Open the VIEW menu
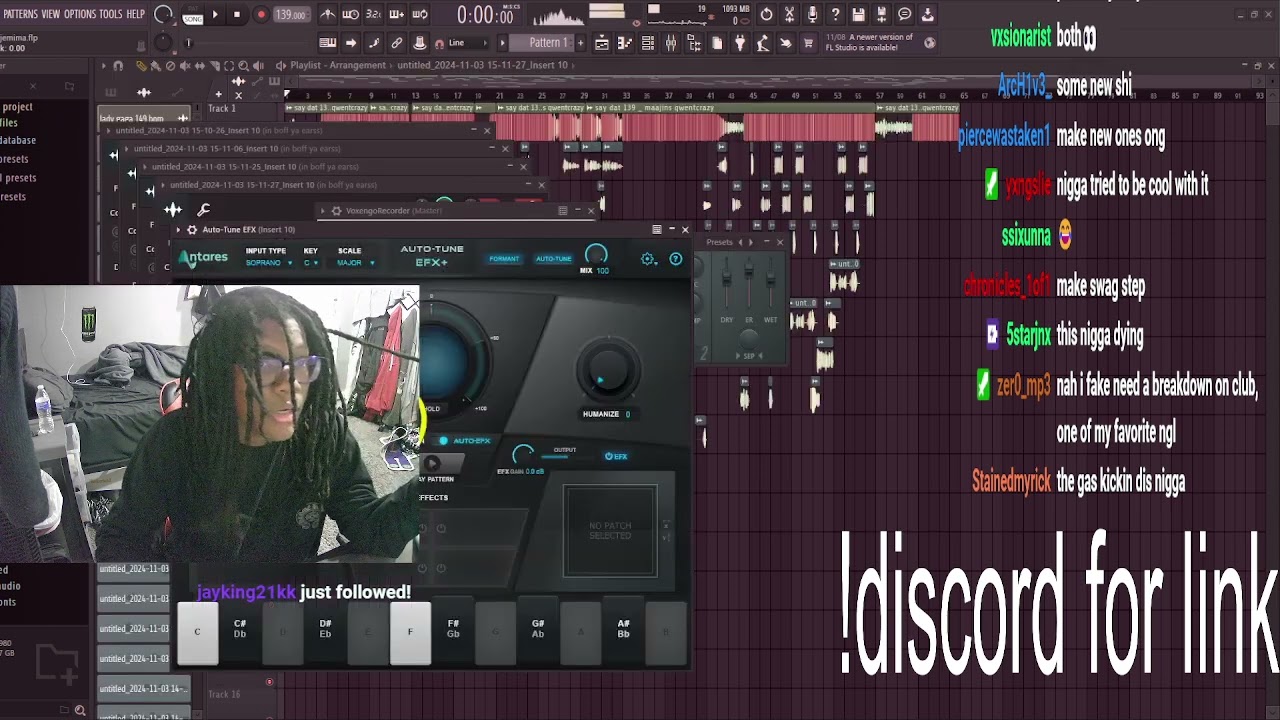 coord(50,14)
